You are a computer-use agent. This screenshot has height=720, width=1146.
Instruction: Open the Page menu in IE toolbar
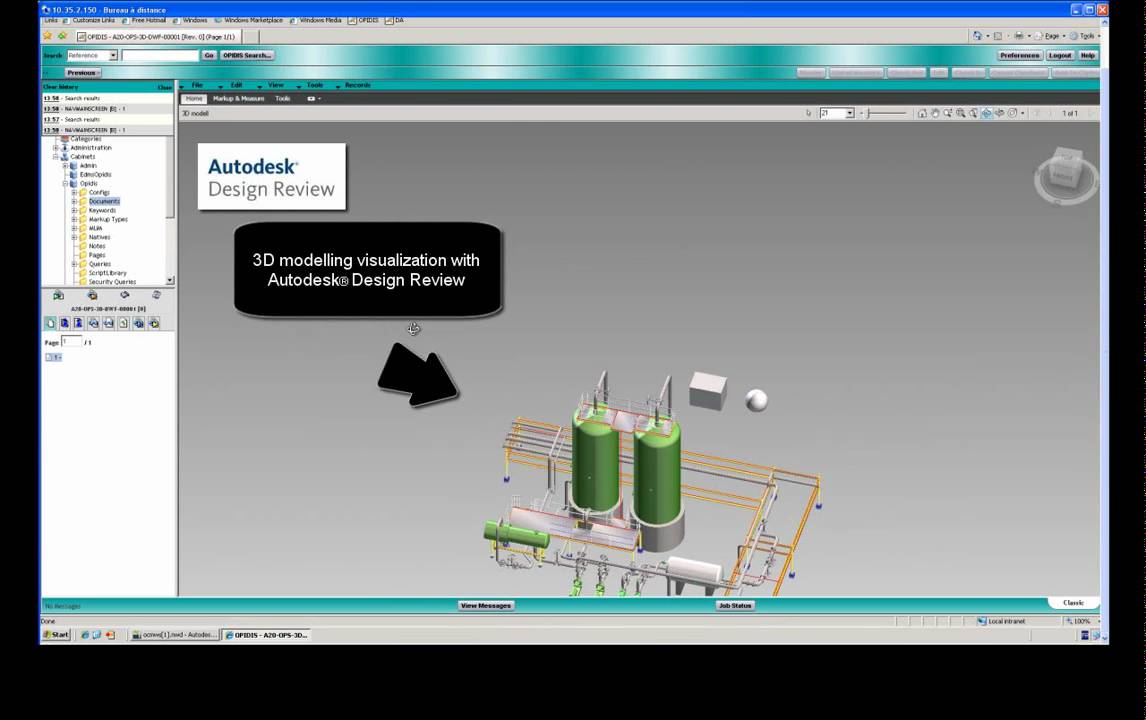1050,36
